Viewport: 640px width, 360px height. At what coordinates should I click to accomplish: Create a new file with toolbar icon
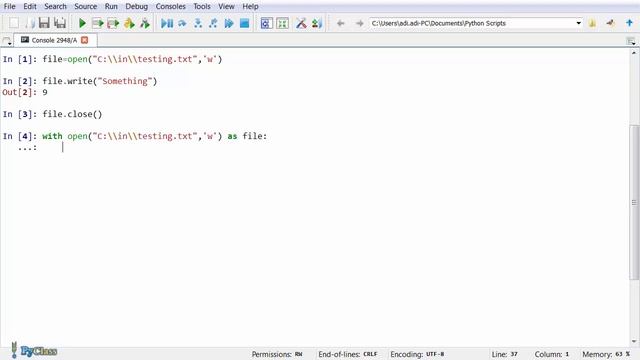[14, 23]
